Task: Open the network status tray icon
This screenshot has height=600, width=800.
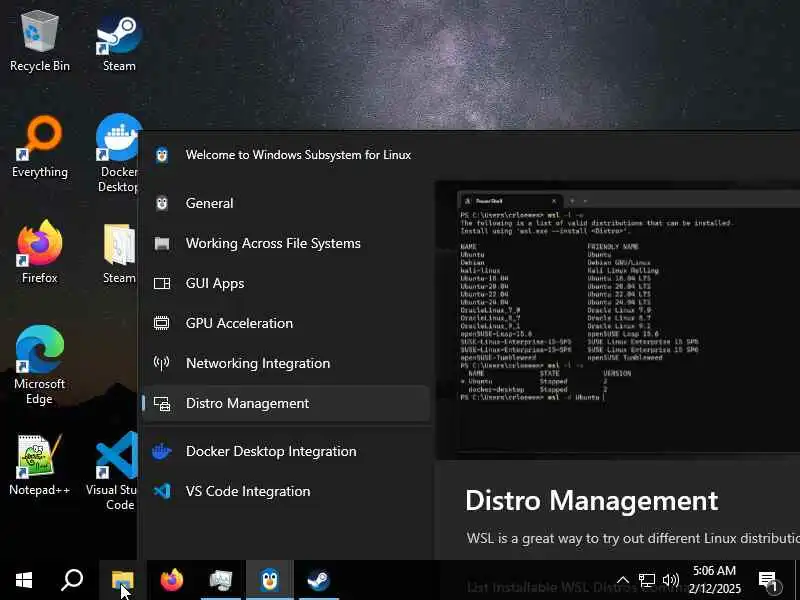Action: tap(646, 580)
